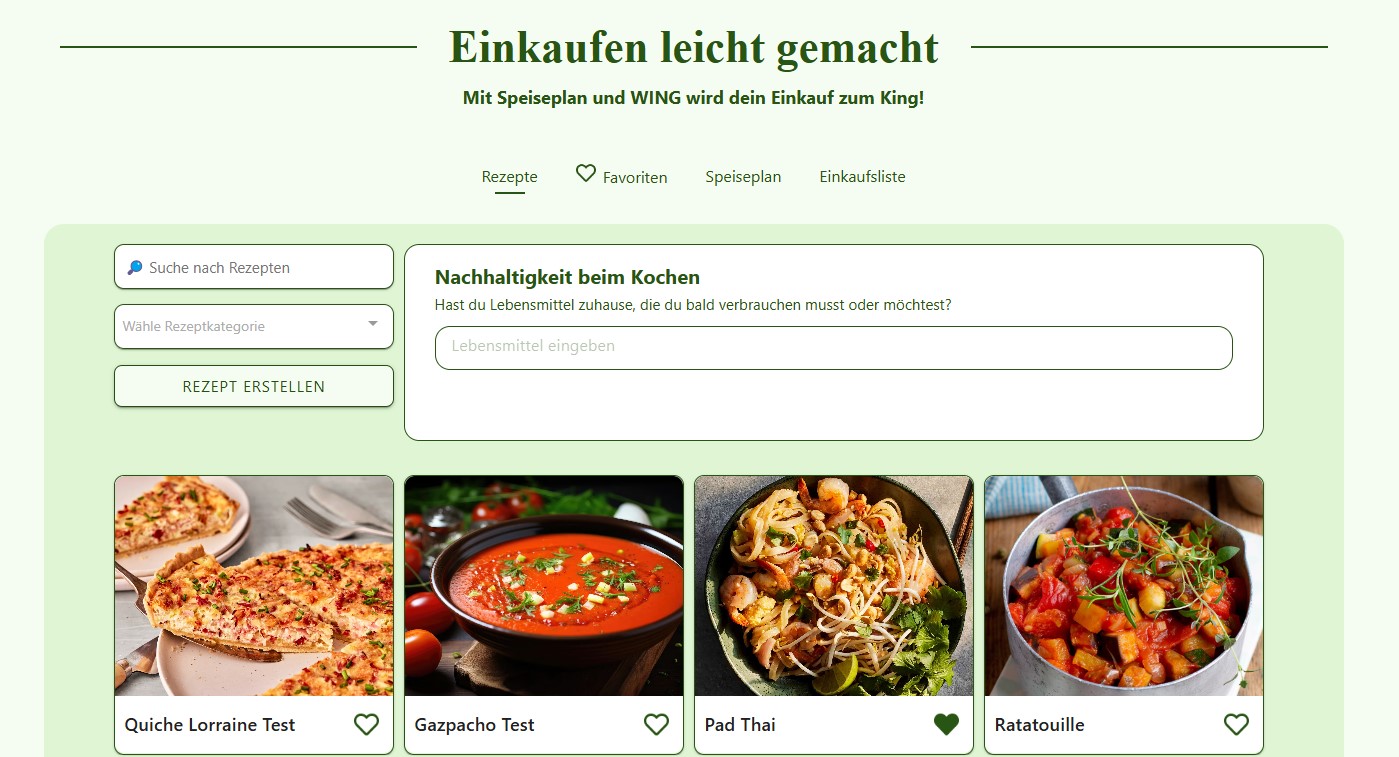Mark Ratatouille as a favorite
Screen dimensions: 1399x757
click(1237, 724)
